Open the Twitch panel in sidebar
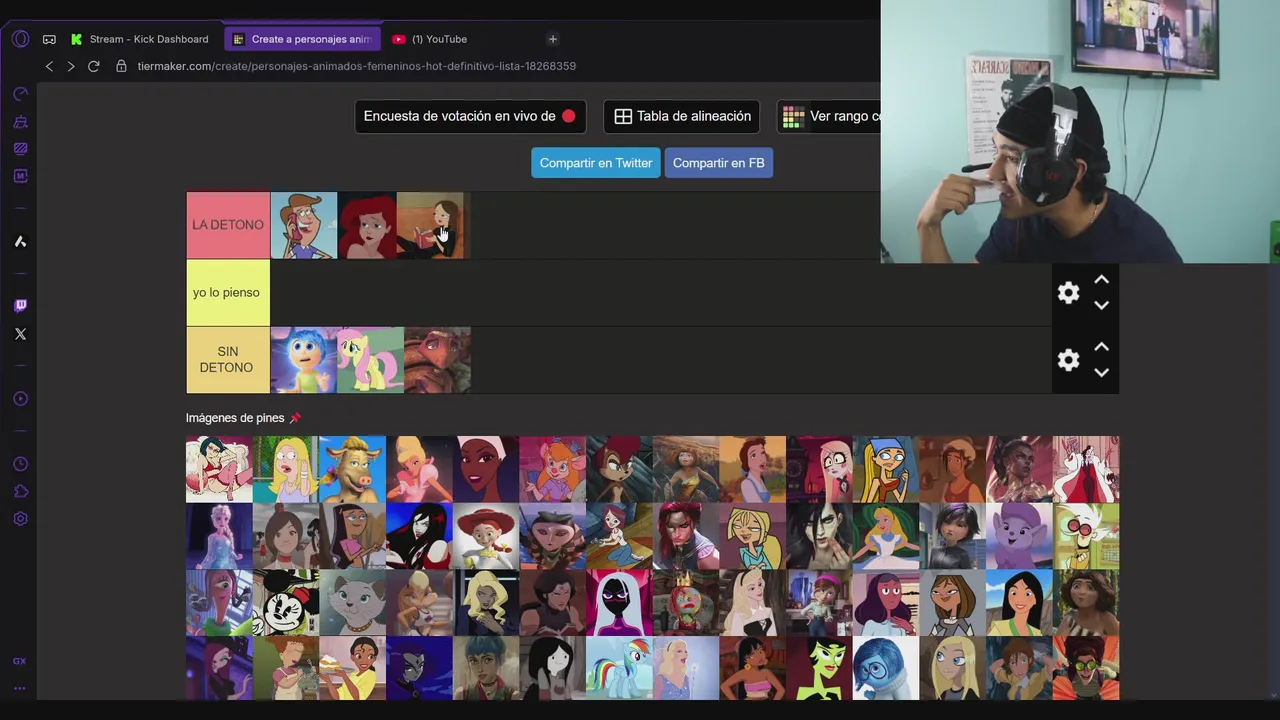1280x720 pixels. [x=20, y=306]
